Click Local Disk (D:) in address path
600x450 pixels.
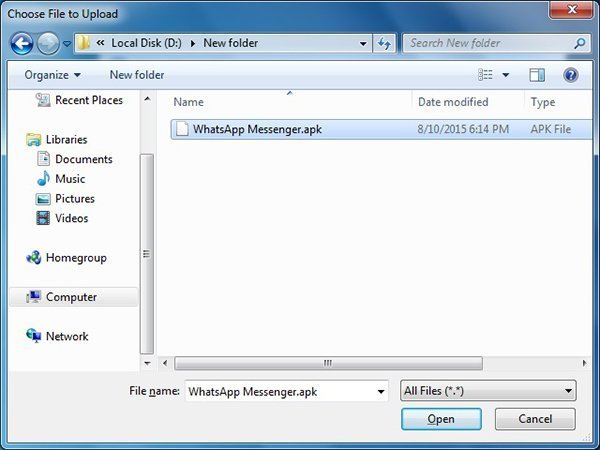click(147, 43)
